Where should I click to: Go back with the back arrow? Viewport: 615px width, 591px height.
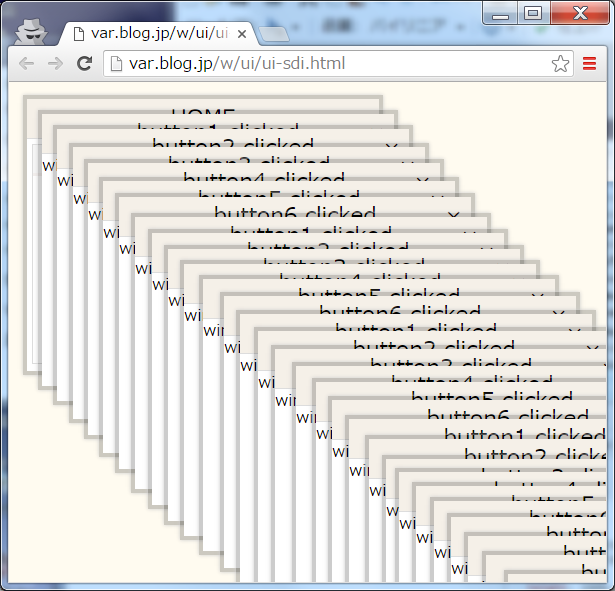[x=26, y=64]
